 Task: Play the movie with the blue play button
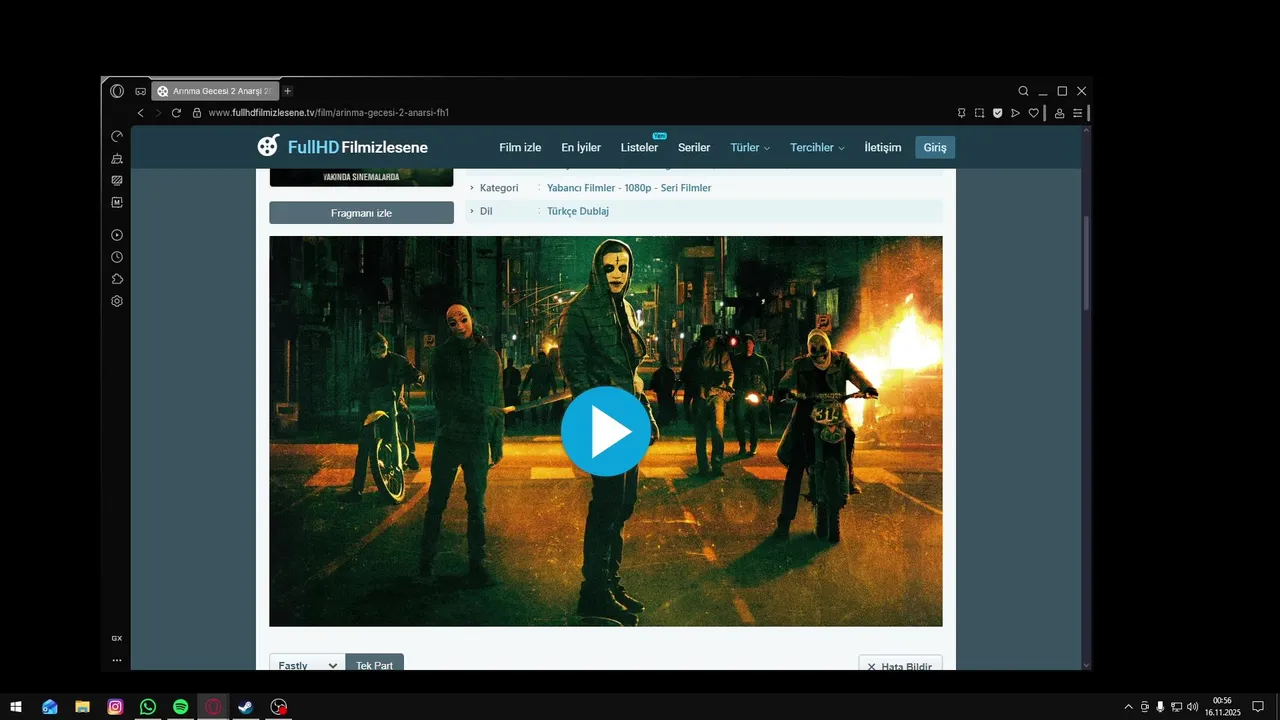(605, 431)
